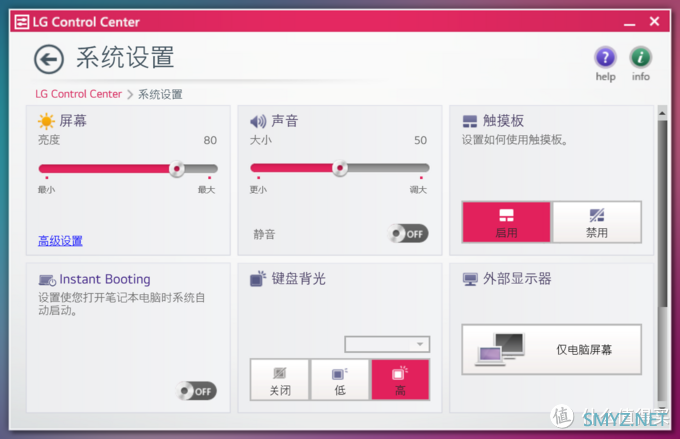Enable touchpad with the 启用 button
This screenshot has width=680, height=439.
coord(506,222)
